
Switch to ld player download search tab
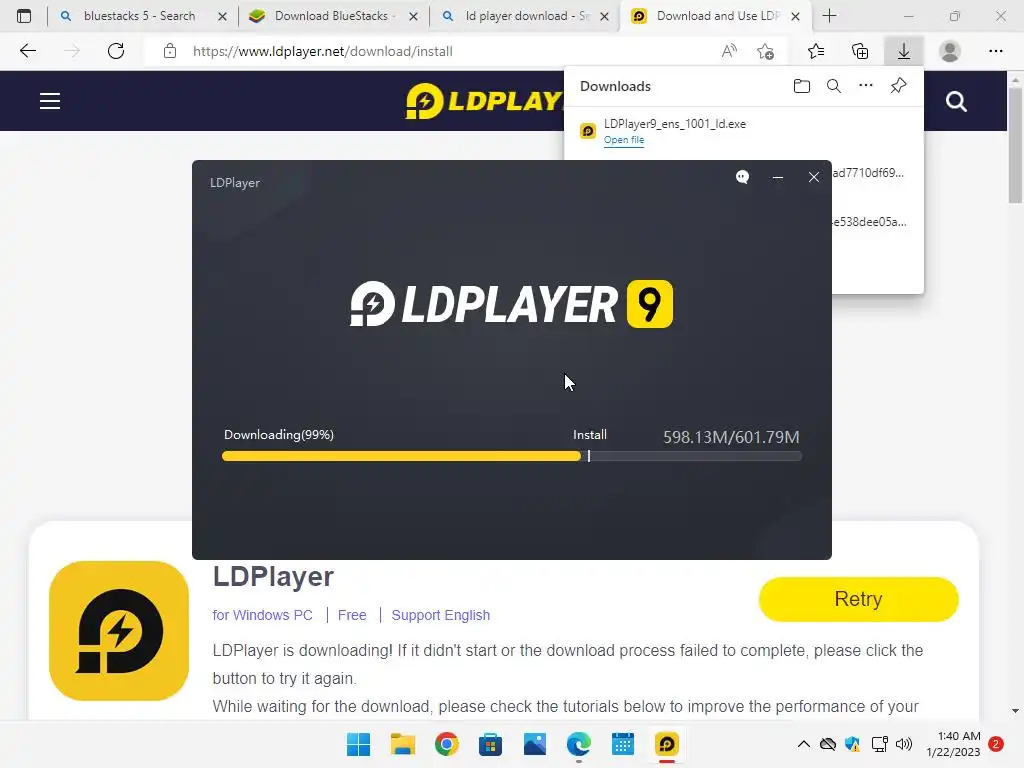(x=527, y=16)
